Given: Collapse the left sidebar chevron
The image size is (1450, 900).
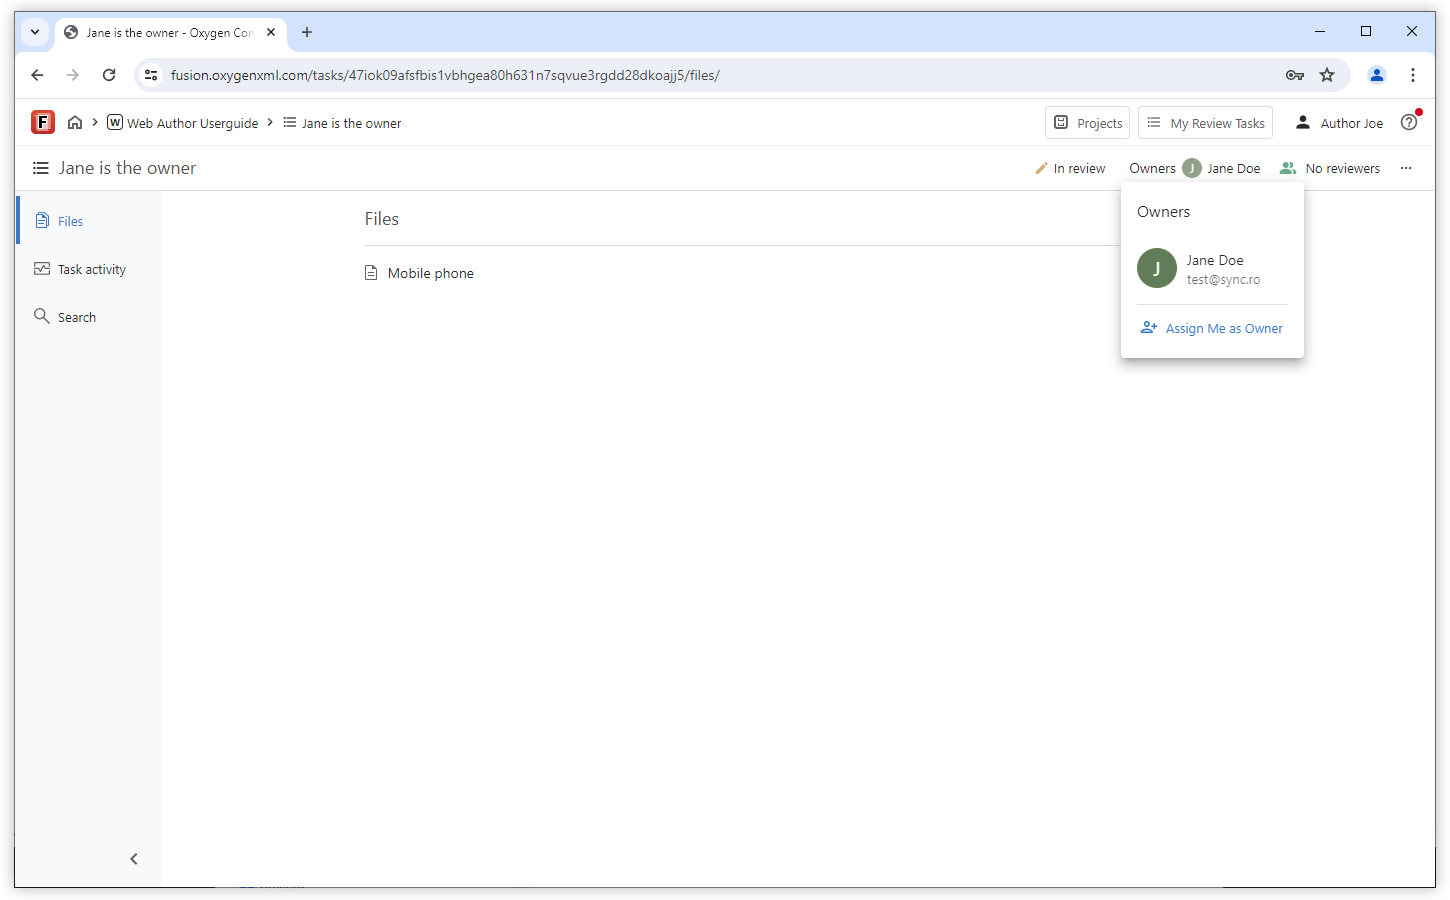Looking at the screenshot, I should pos(134,859).
